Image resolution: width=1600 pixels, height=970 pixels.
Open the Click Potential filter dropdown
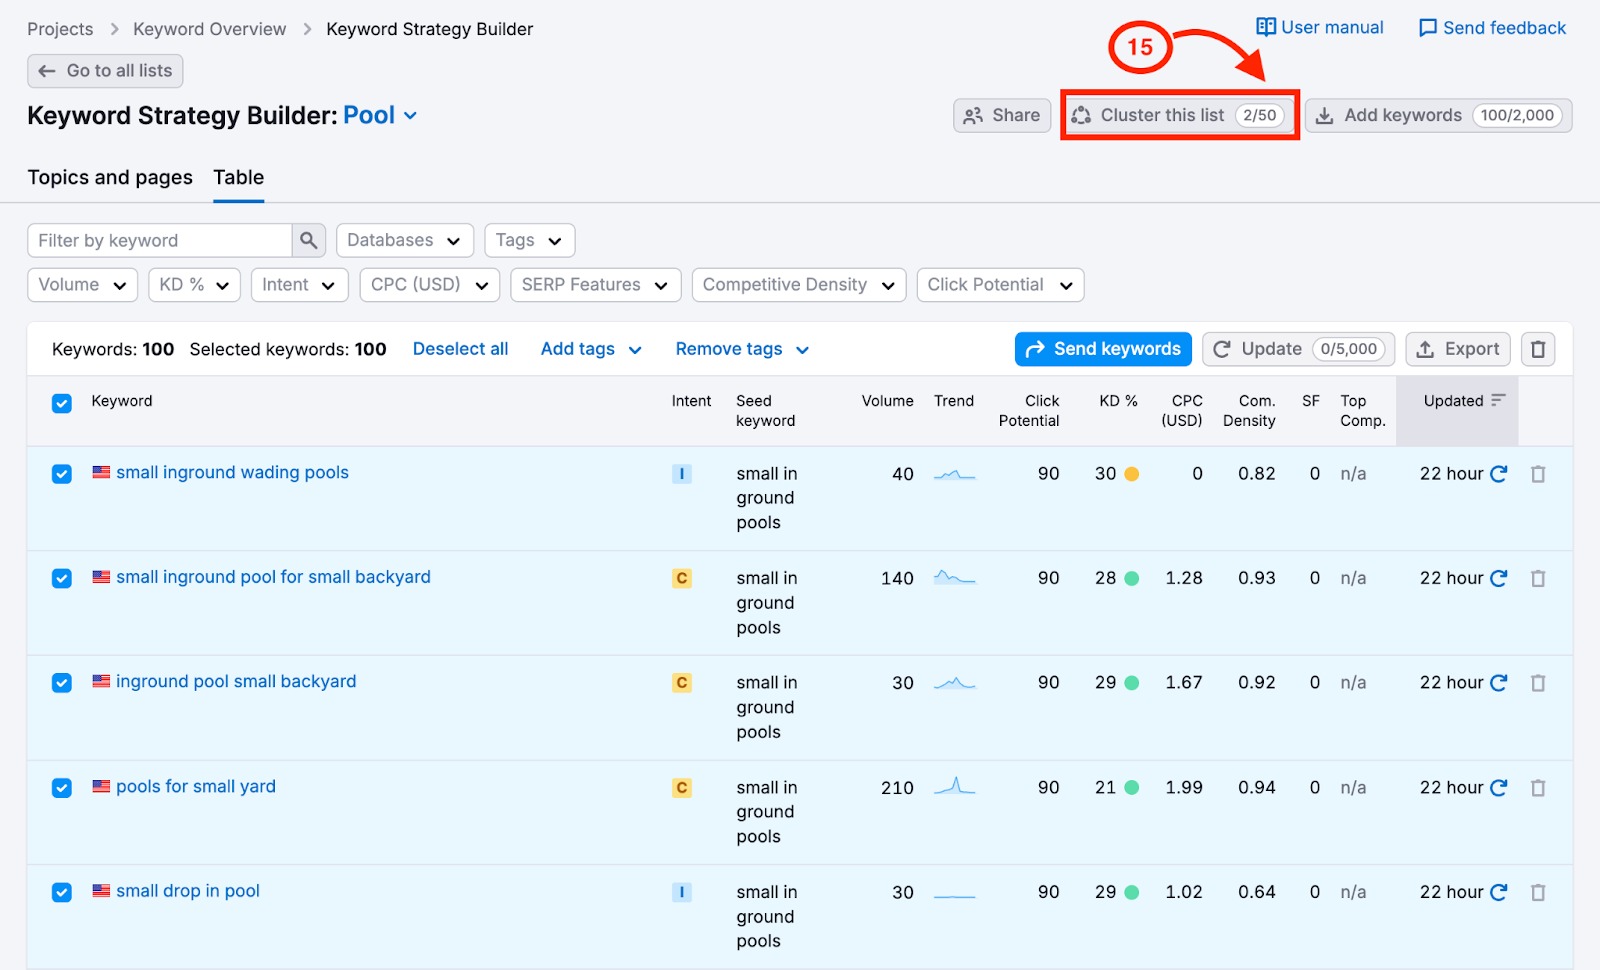(x=1000, y=285)
